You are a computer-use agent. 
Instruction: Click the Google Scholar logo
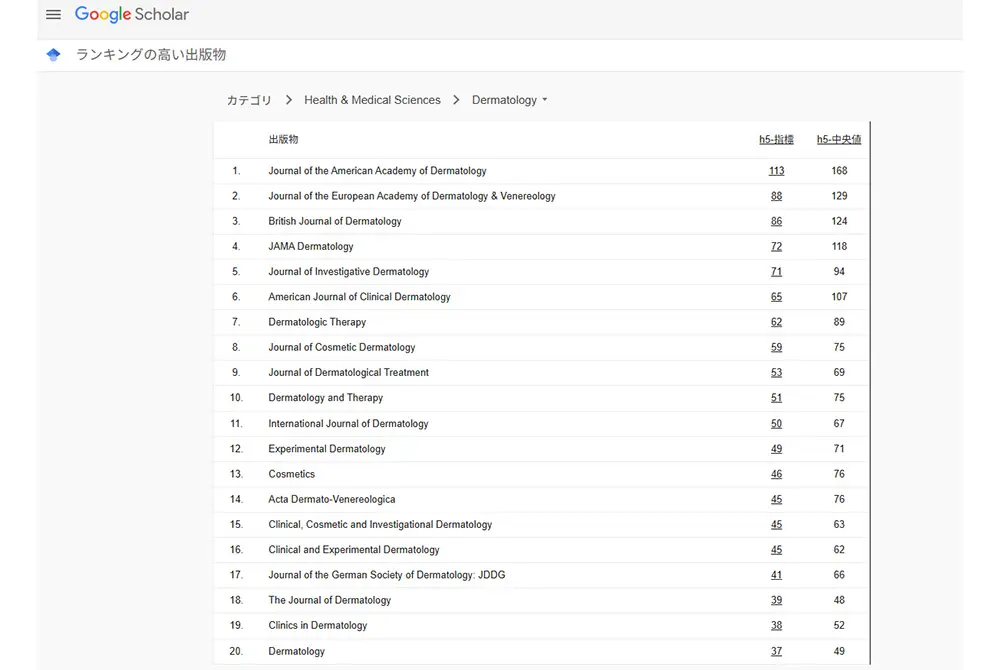(x=130, y=14)
